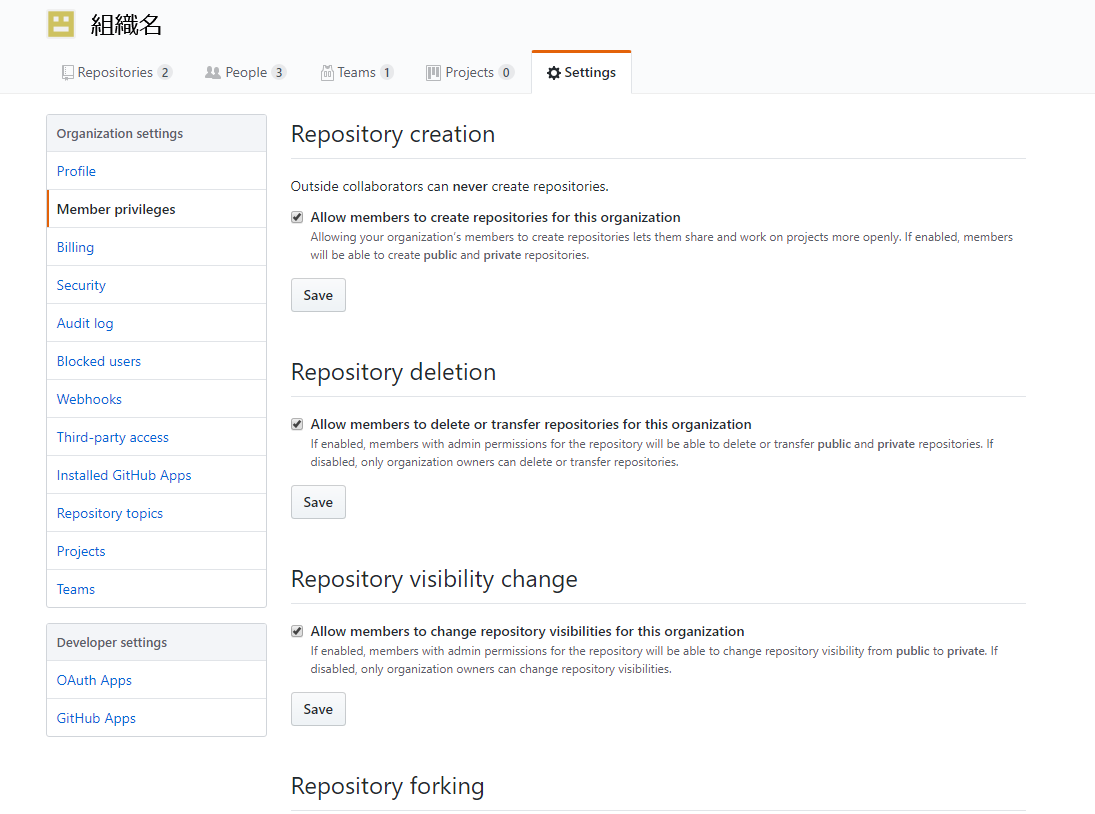
Task: Open Profile in organization settings
Action: click(x=76, y=171)
